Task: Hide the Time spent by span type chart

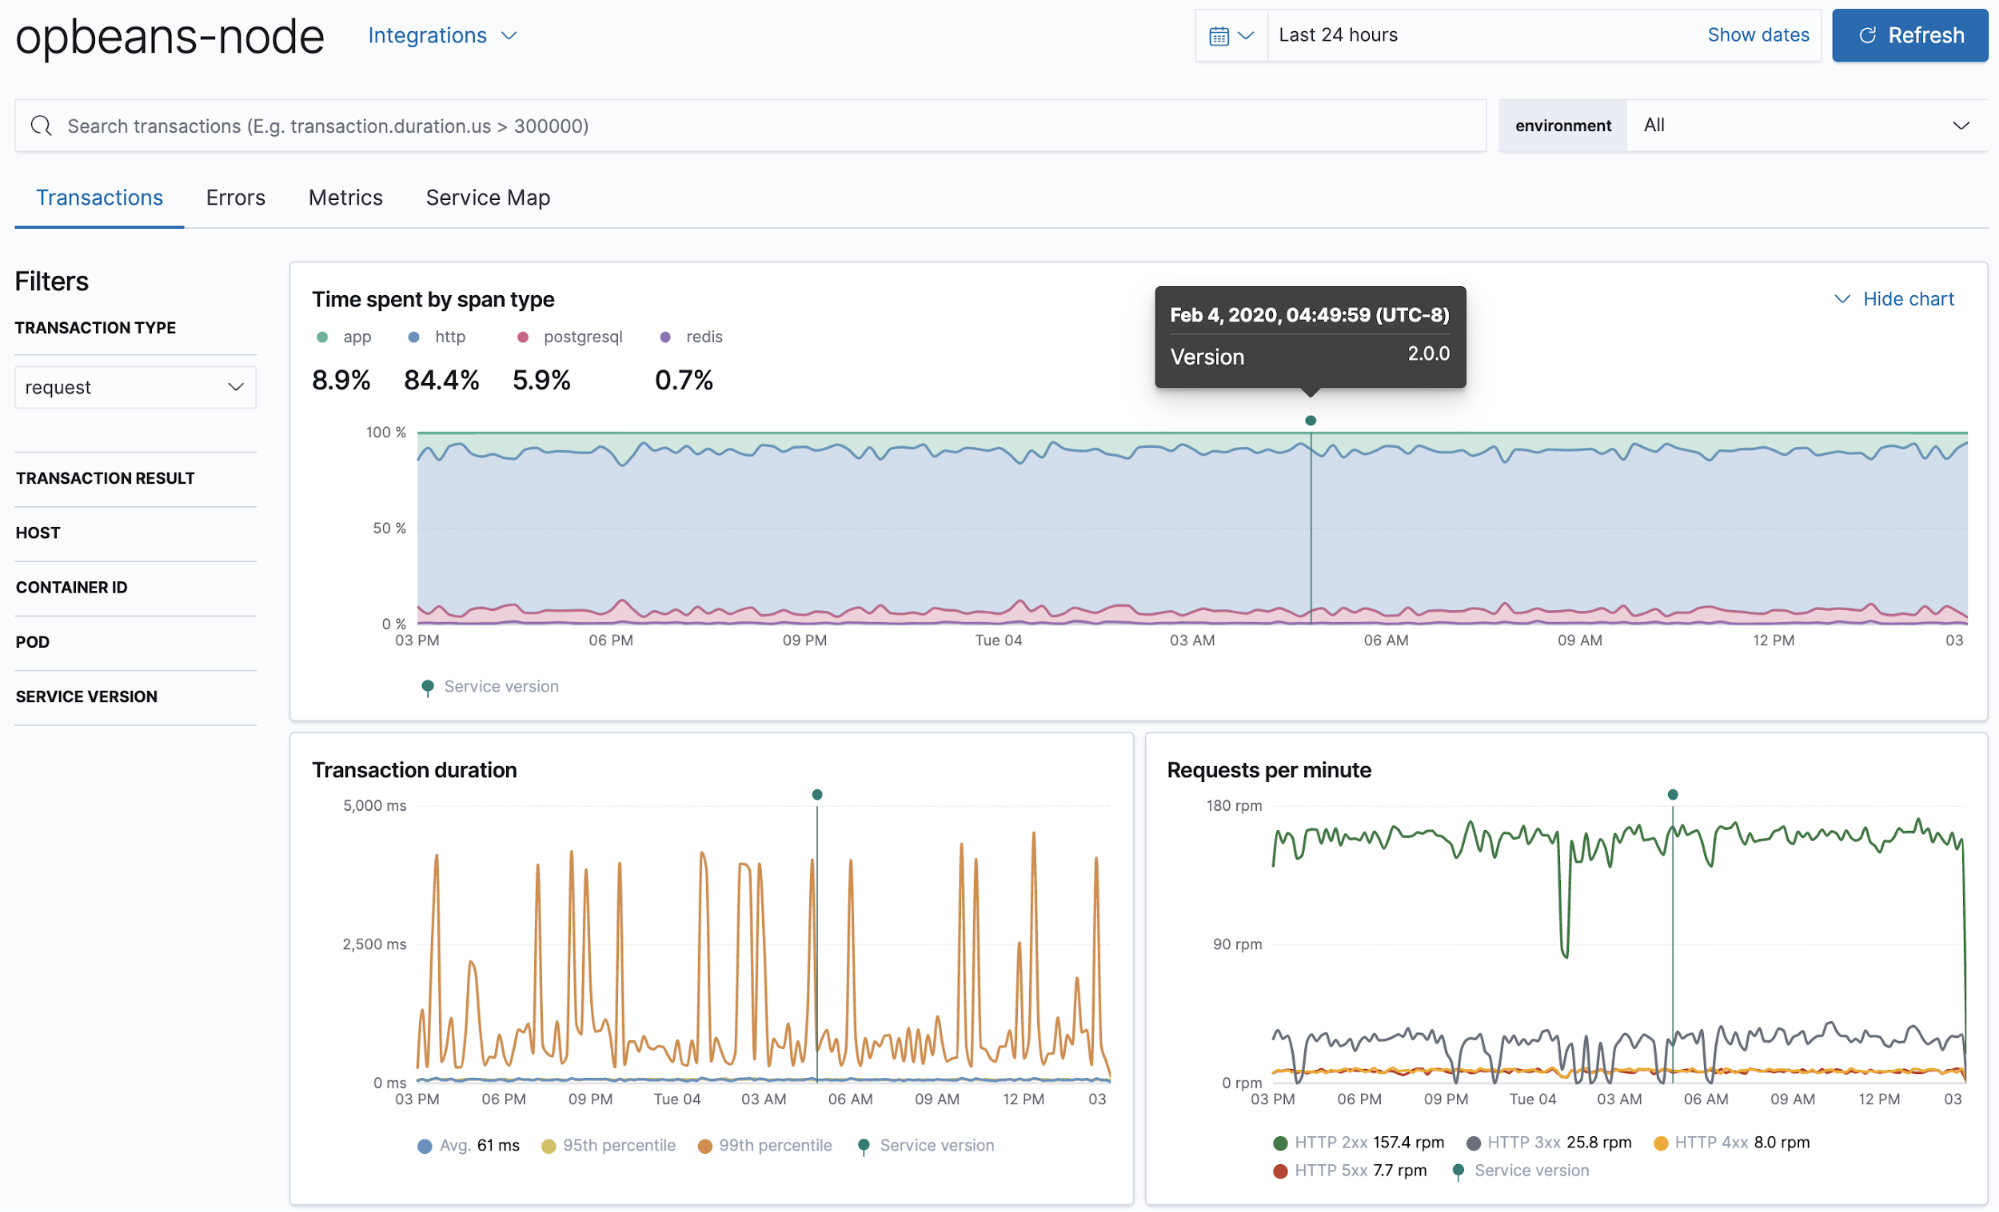Action: click(1892, 297)
